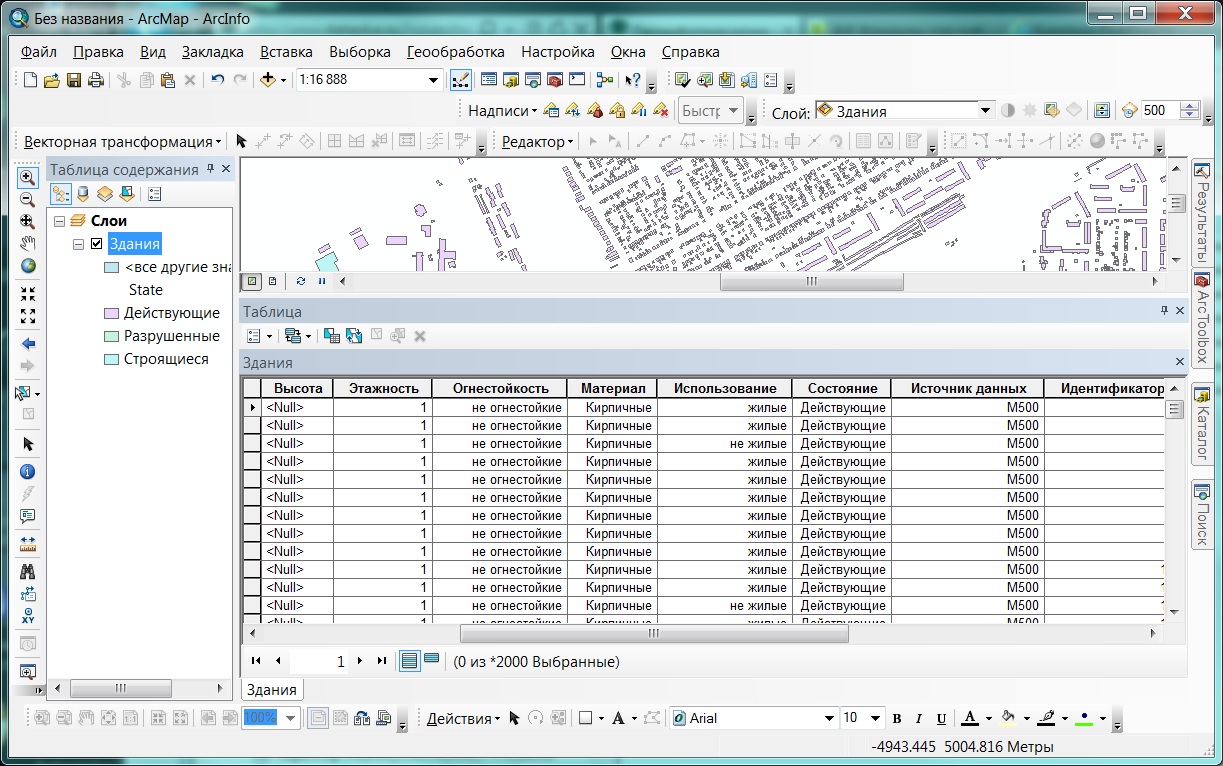This screenshot has height=766, width=1223.
Task: Open the Редактор dropdown menu
Action: [538, 142]
